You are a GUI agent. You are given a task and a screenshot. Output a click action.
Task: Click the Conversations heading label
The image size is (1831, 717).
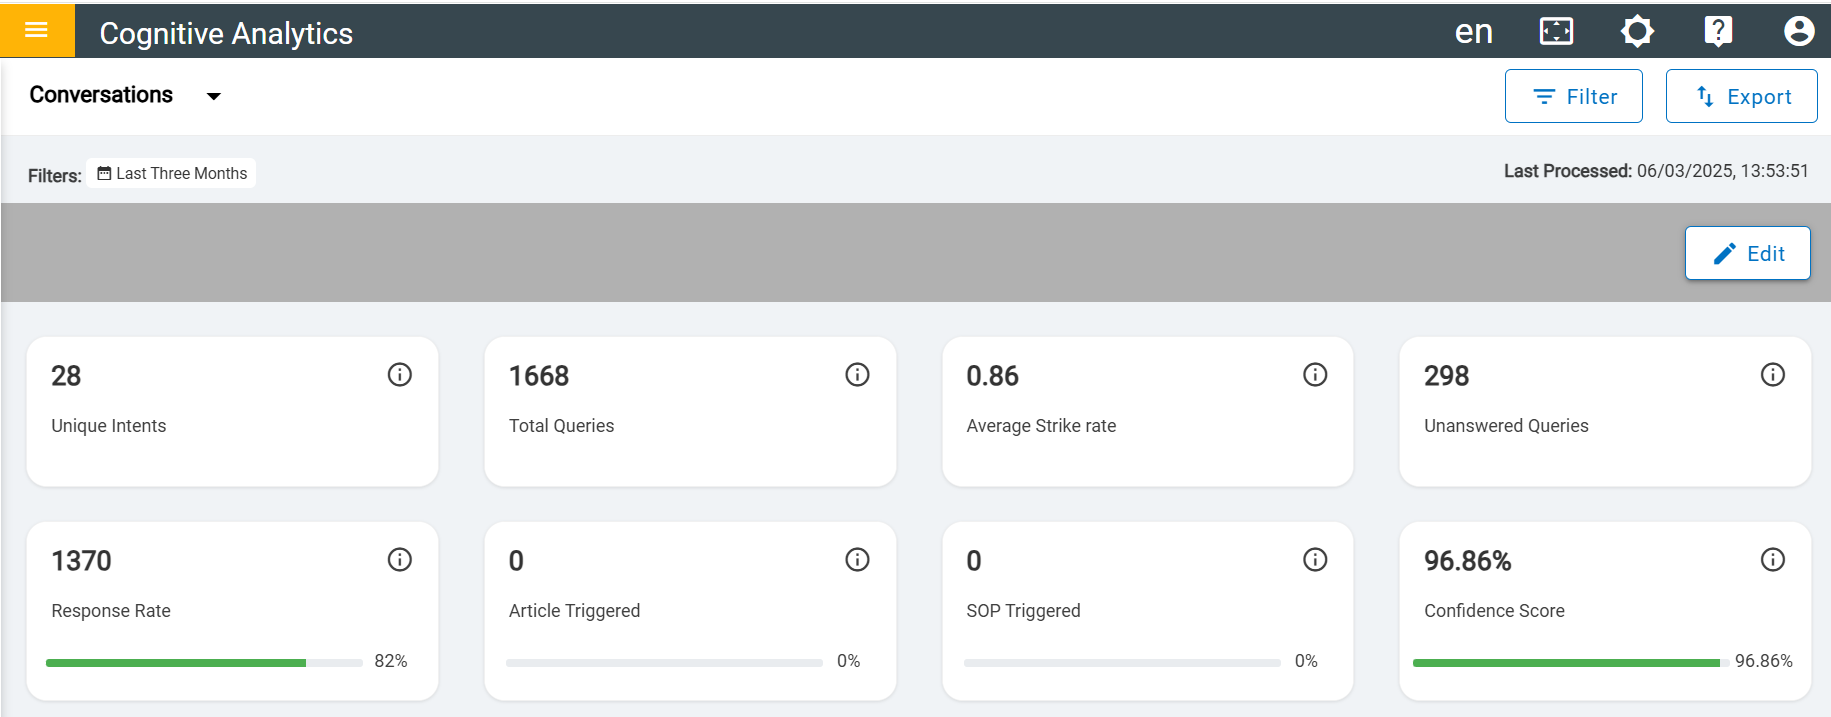point(101,95)
